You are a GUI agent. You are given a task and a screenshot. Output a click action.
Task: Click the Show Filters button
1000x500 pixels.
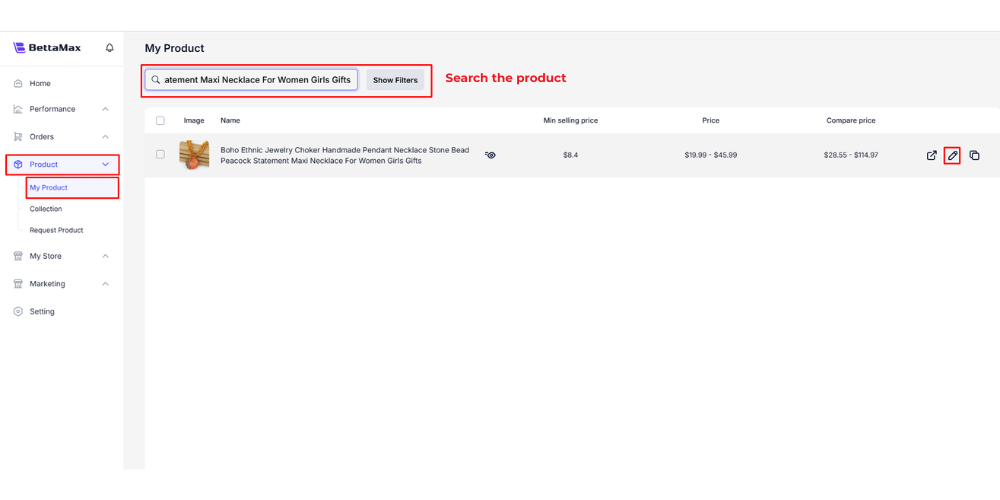395,80
